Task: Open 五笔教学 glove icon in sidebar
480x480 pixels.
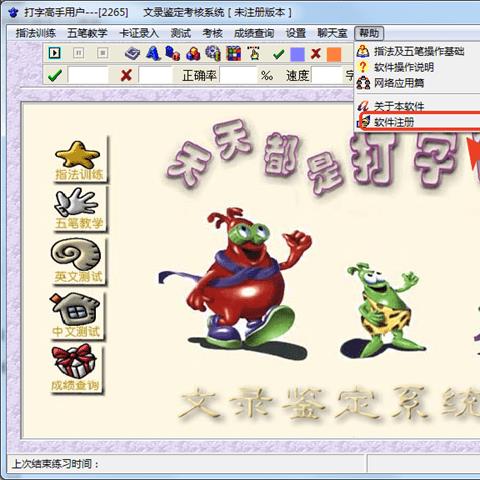Action: pos(79,209)
